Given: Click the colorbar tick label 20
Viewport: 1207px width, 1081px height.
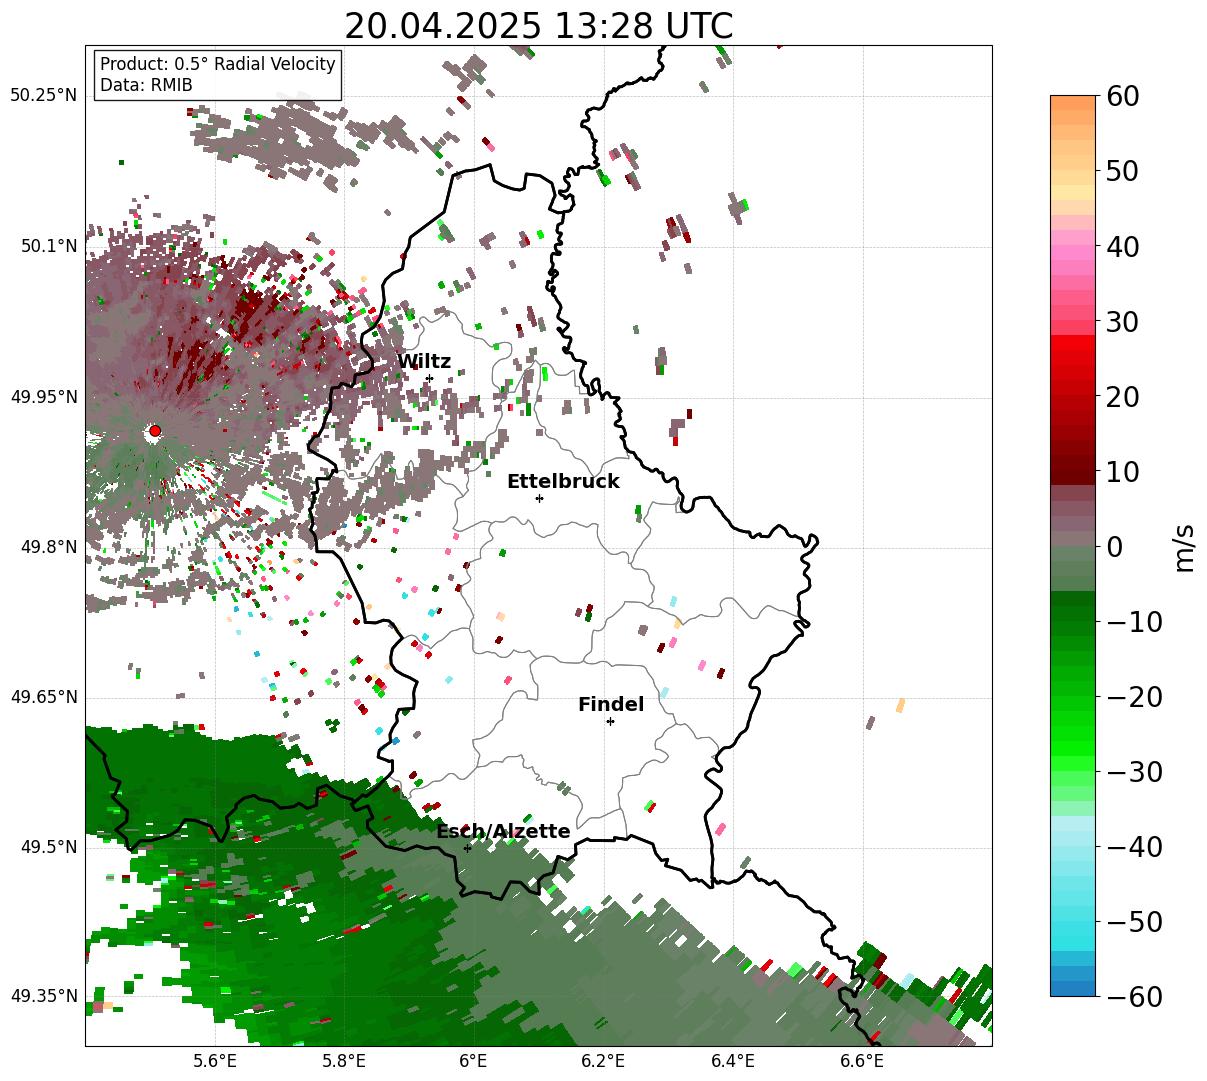Looking at the screenshot, I should point(1125,396).
